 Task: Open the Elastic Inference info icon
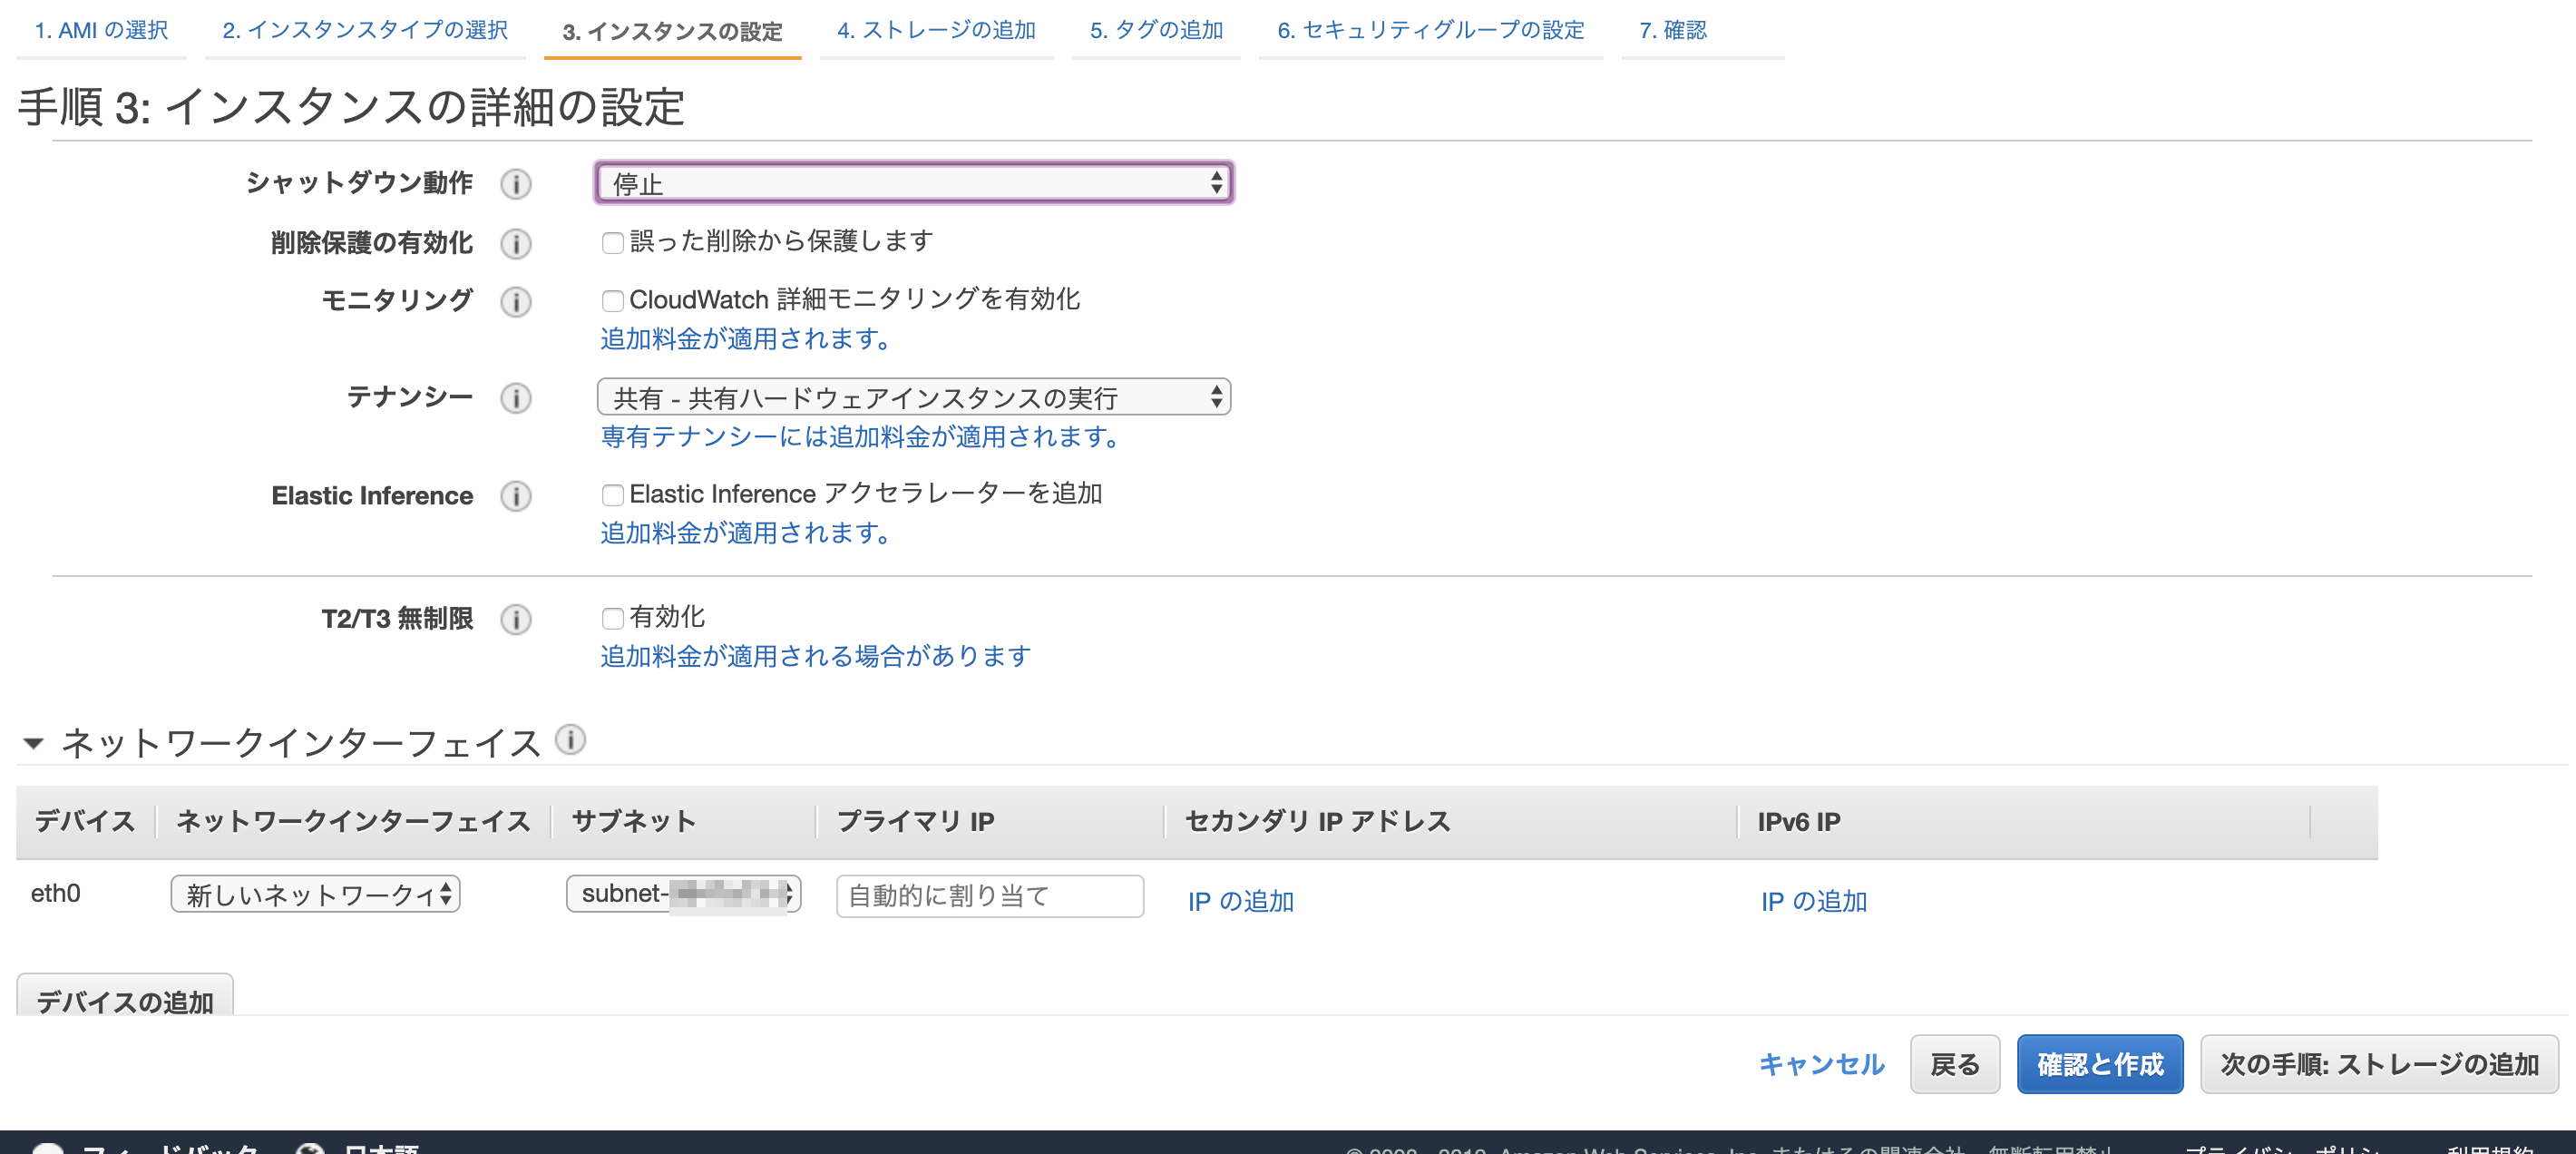(516, 496)
